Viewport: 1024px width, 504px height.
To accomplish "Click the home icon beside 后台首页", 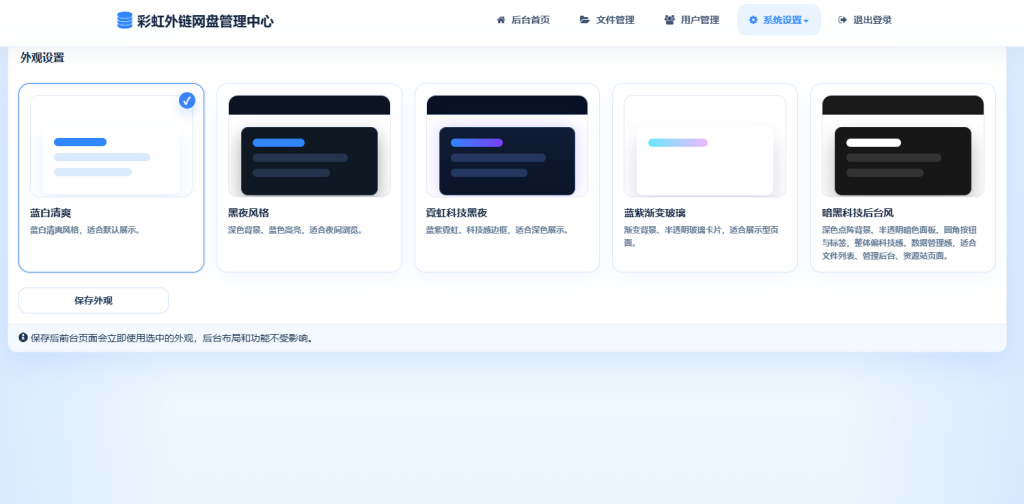I will 501,20.
